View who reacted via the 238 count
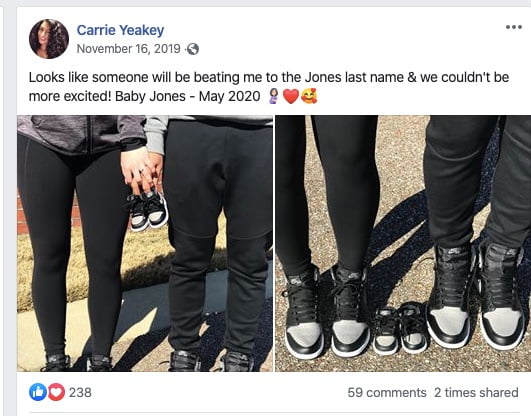This screenshot has width=531, height=416. point(80,393)
